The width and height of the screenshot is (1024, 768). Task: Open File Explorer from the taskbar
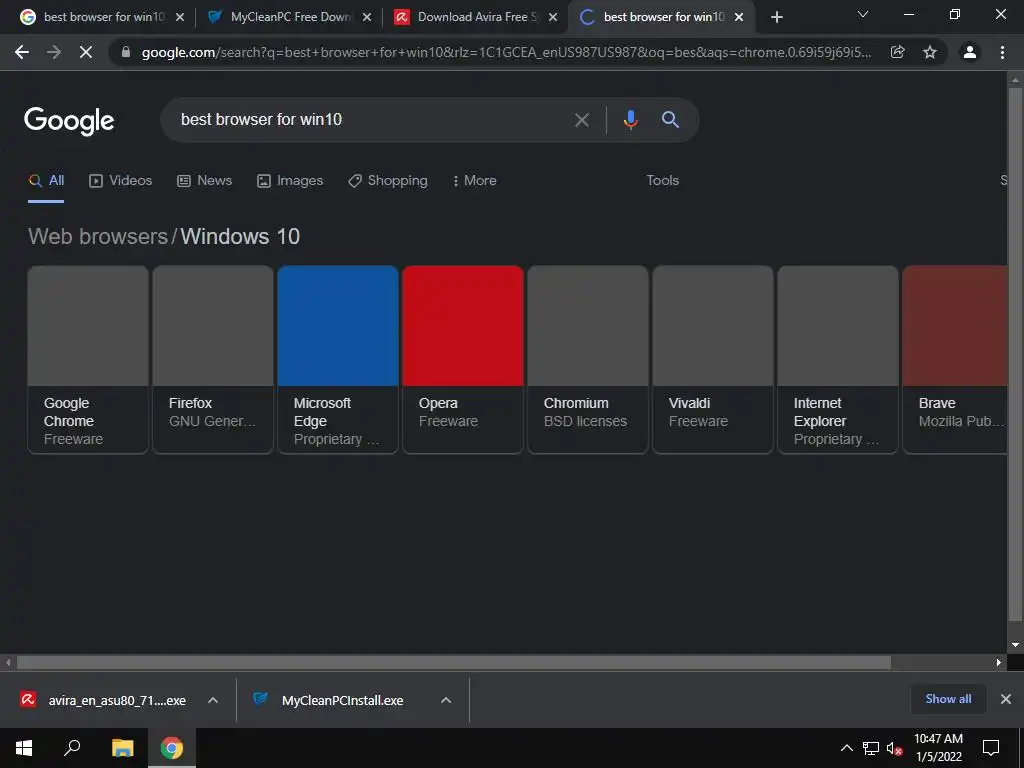click(122, 748)
